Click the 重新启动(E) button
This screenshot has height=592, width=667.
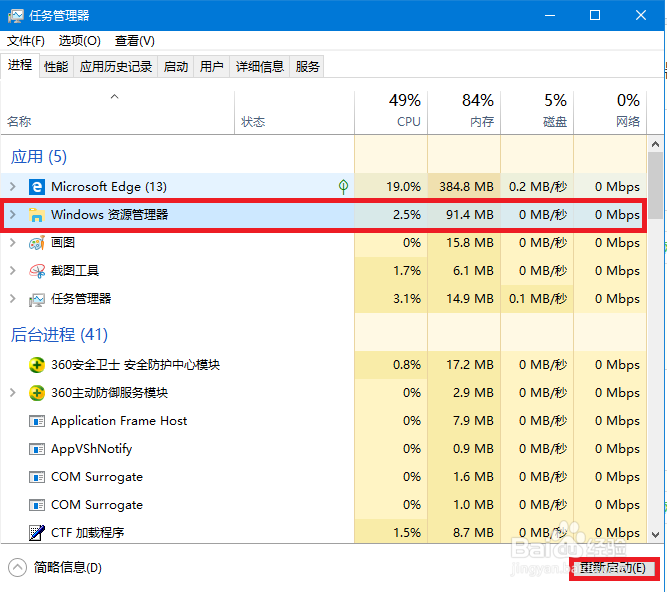click(613, 568)
